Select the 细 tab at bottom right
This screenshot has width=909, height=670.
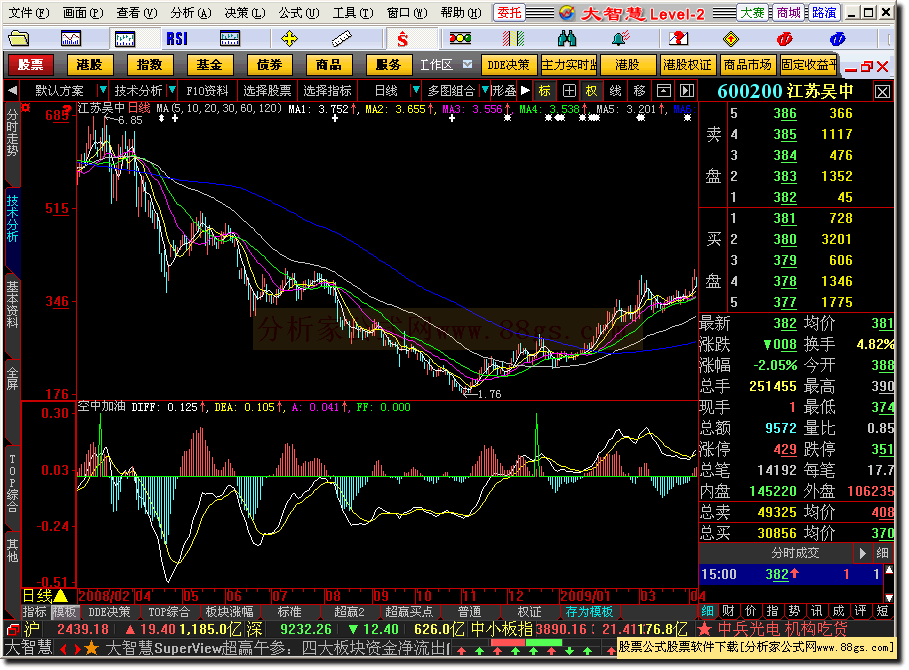click(707, 611)
